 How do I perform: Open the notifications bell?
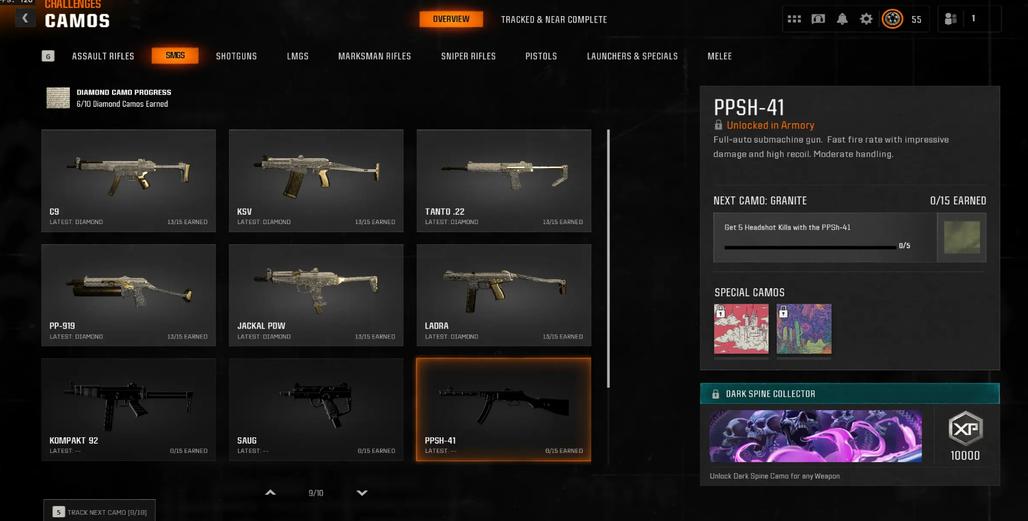842,19
